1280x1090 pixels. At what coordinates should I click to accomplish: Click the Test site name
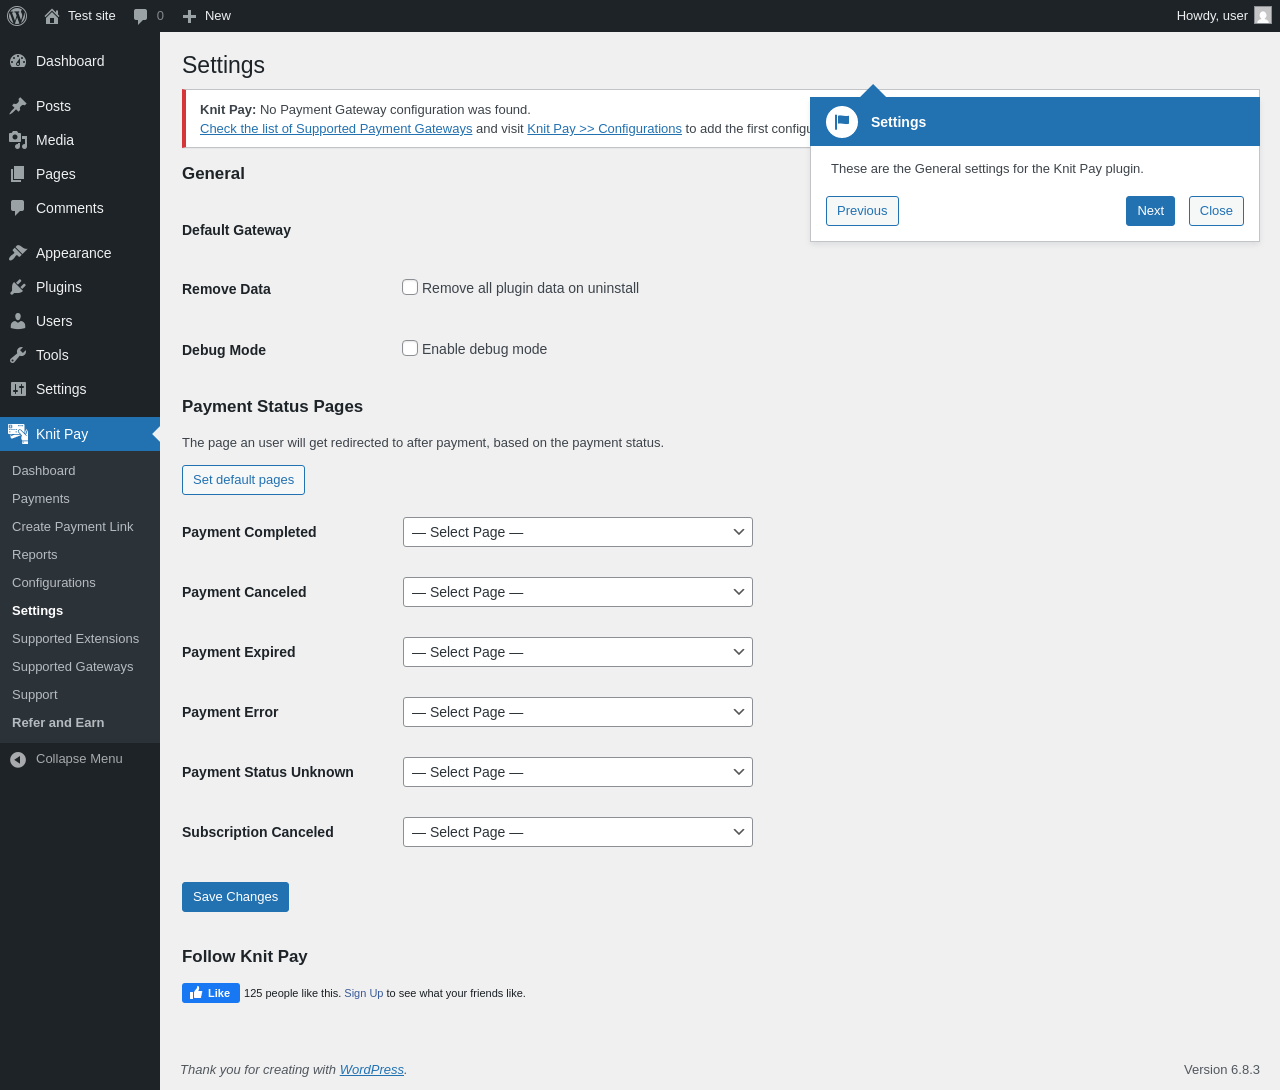click(x=92, y=16)
